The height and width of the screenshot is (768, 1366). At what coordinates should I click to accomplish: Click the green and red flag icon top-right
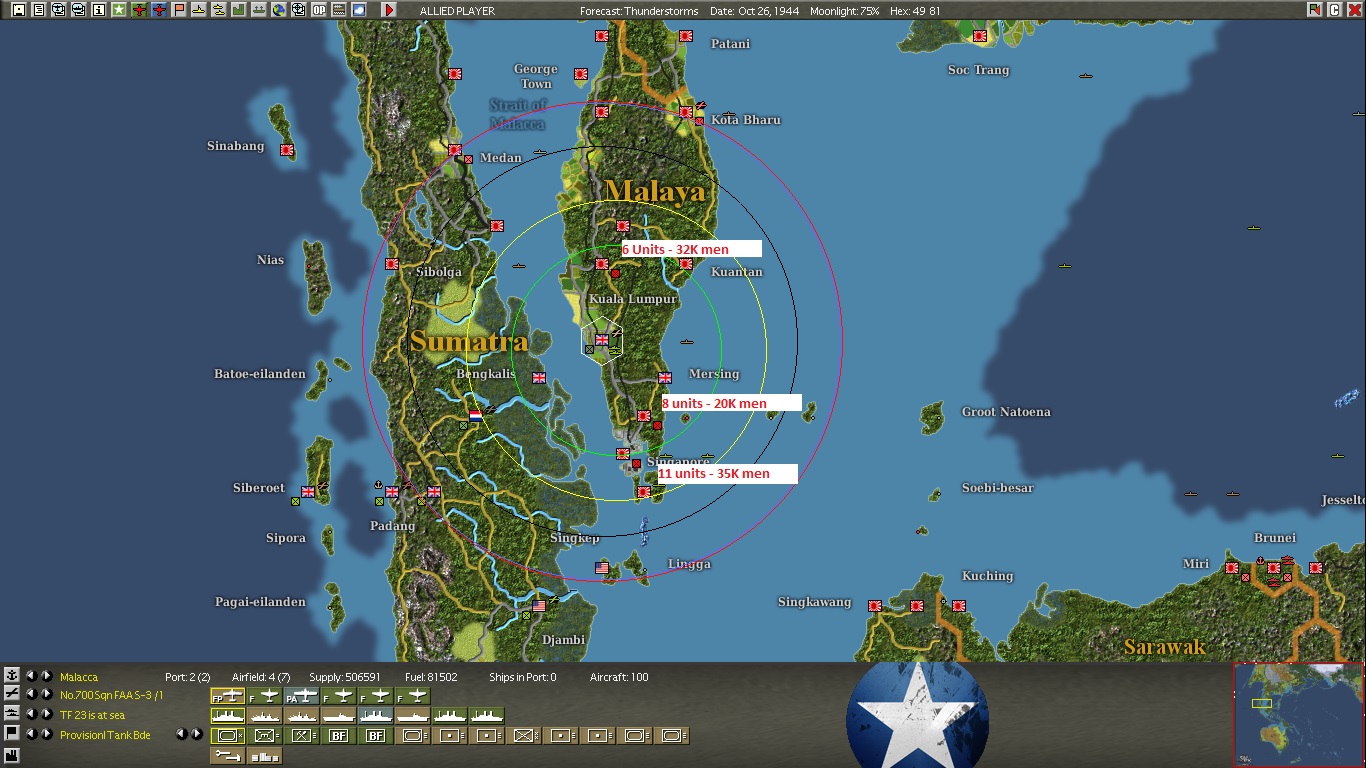1314,10
